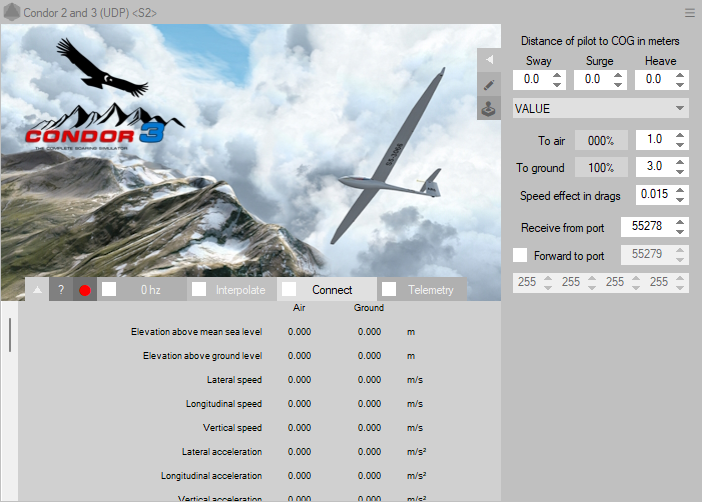702x502 pixels.
Task: Click the Vertical speed label
Action: [232, 428]
